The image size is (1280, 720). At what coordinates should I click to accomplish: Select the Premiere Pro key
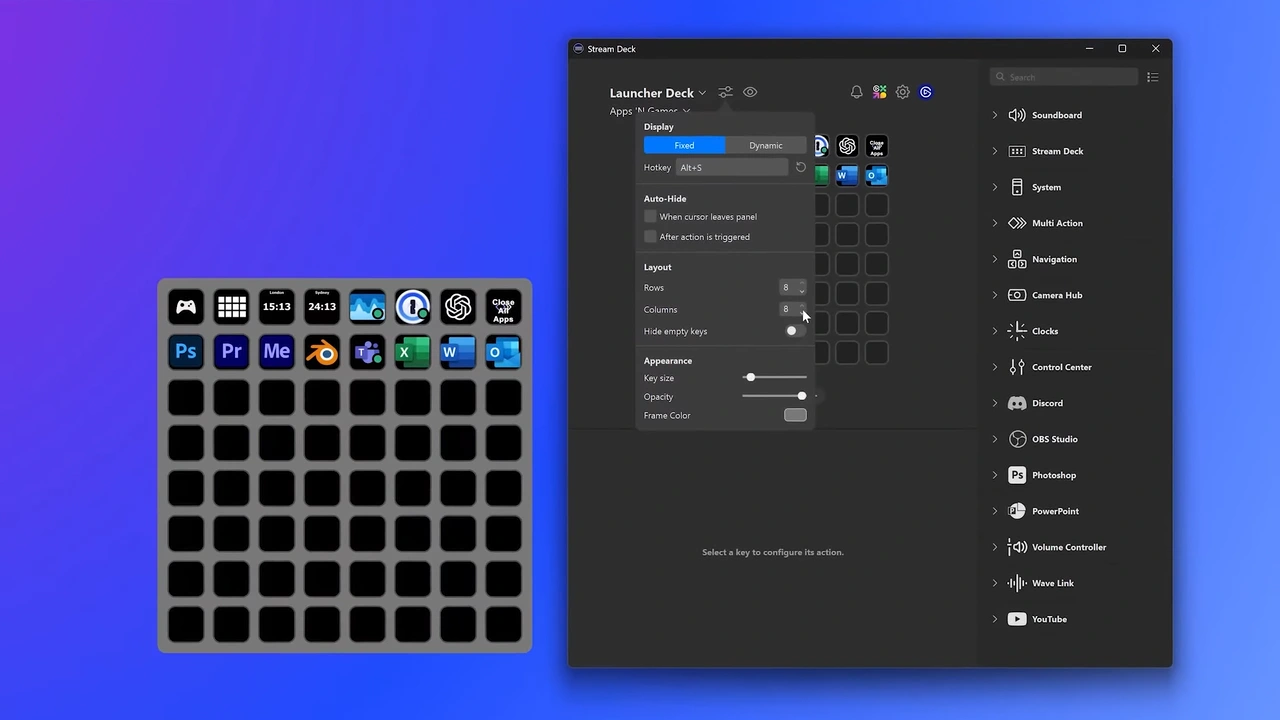pos(231,352)
